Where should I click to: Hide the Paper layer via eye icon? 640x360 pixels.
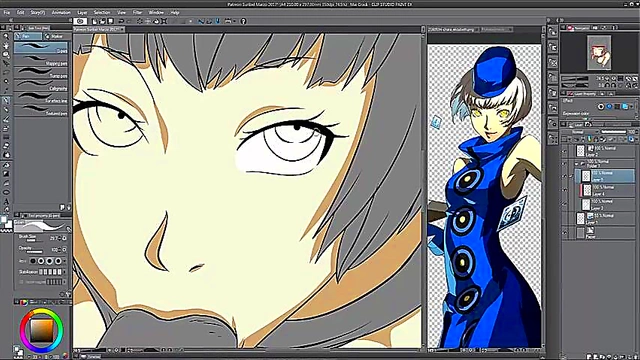(564, 233)
